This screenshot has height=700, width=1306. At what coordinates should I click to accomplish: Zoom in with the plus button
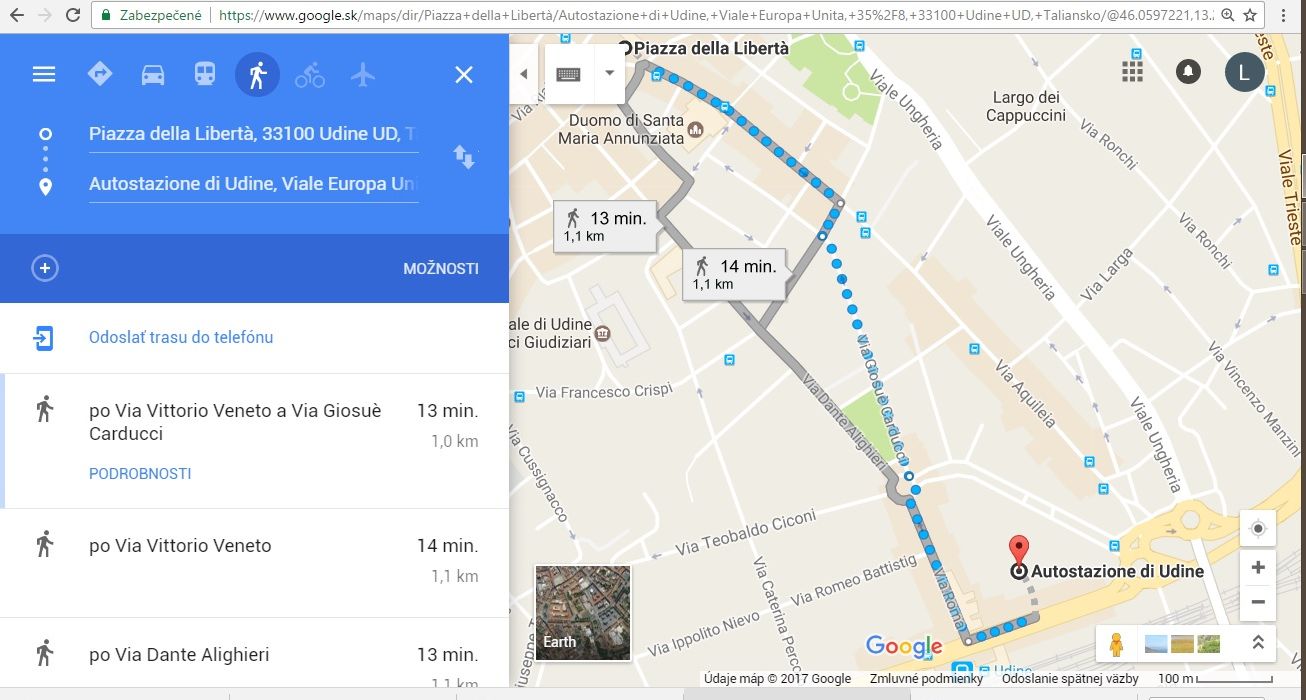[1258, 567]
